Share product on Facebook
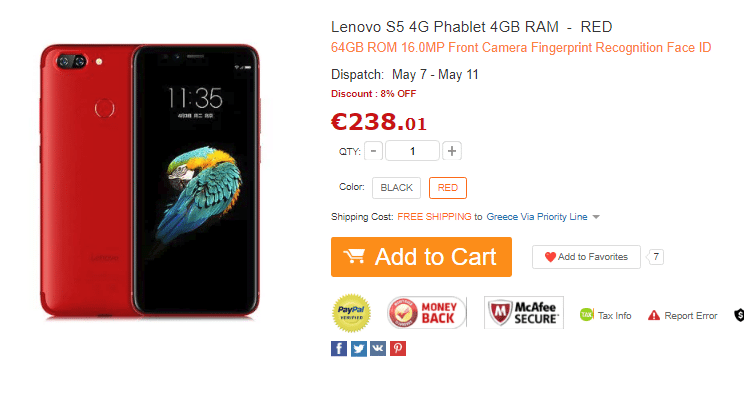 tap(339, 348)
